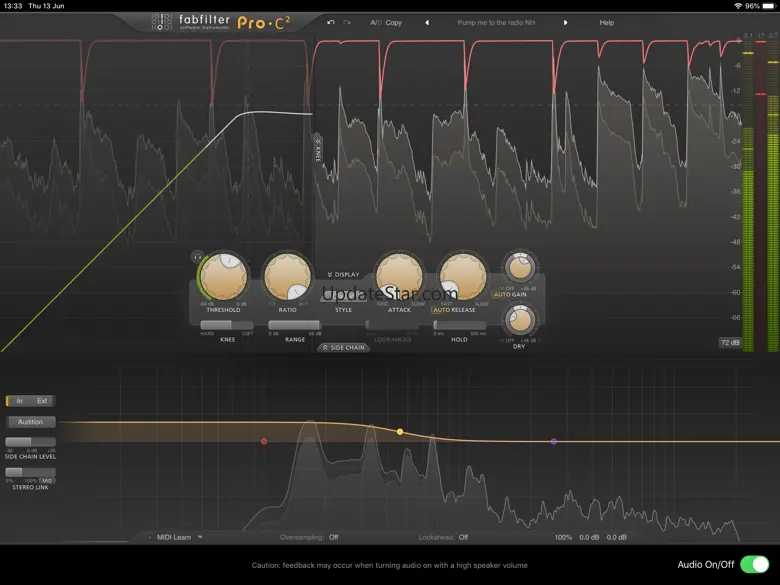Click the small dot left of MIDI Learn
The width and height of the screenshot is (780, 585).
[150, 537]
